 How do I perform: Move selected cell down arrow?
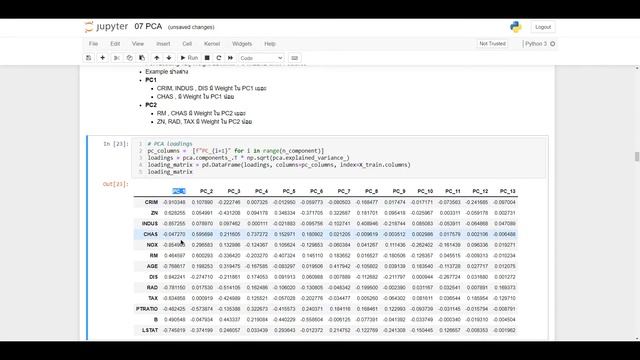coord(169,58)
